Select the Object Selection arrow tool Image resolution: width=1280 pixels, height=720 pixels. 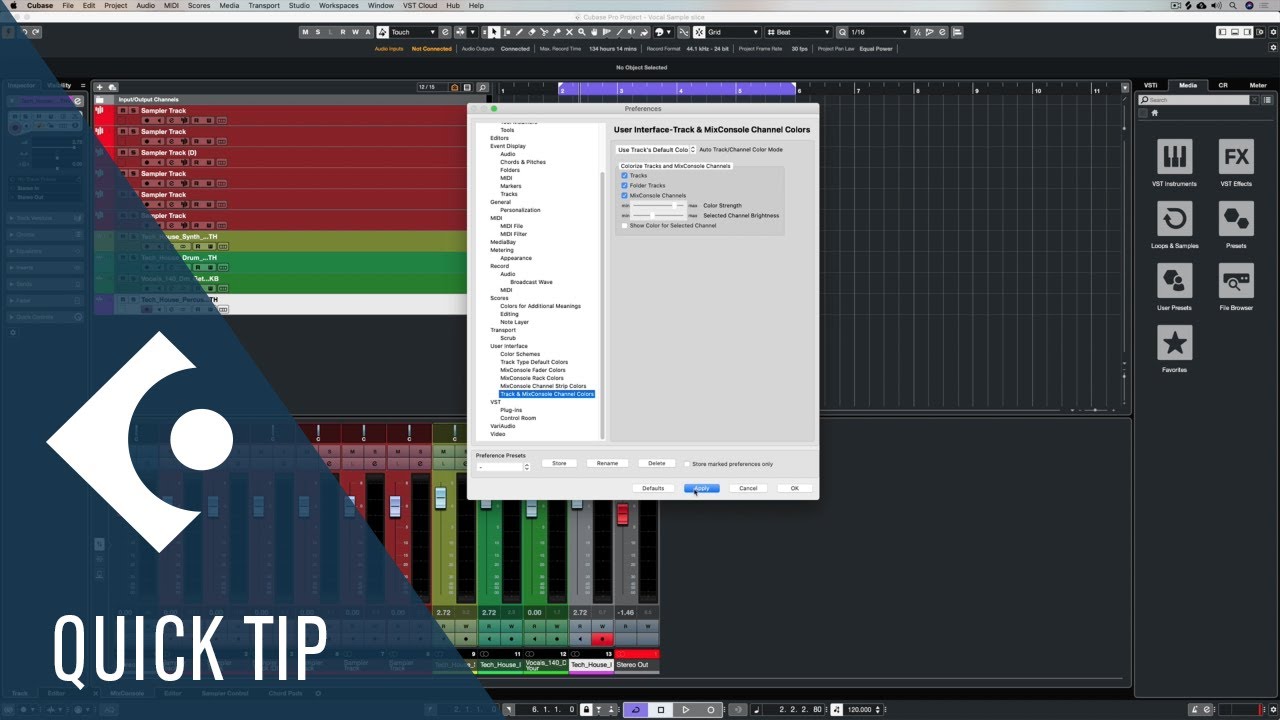click(x=494, y=32)
